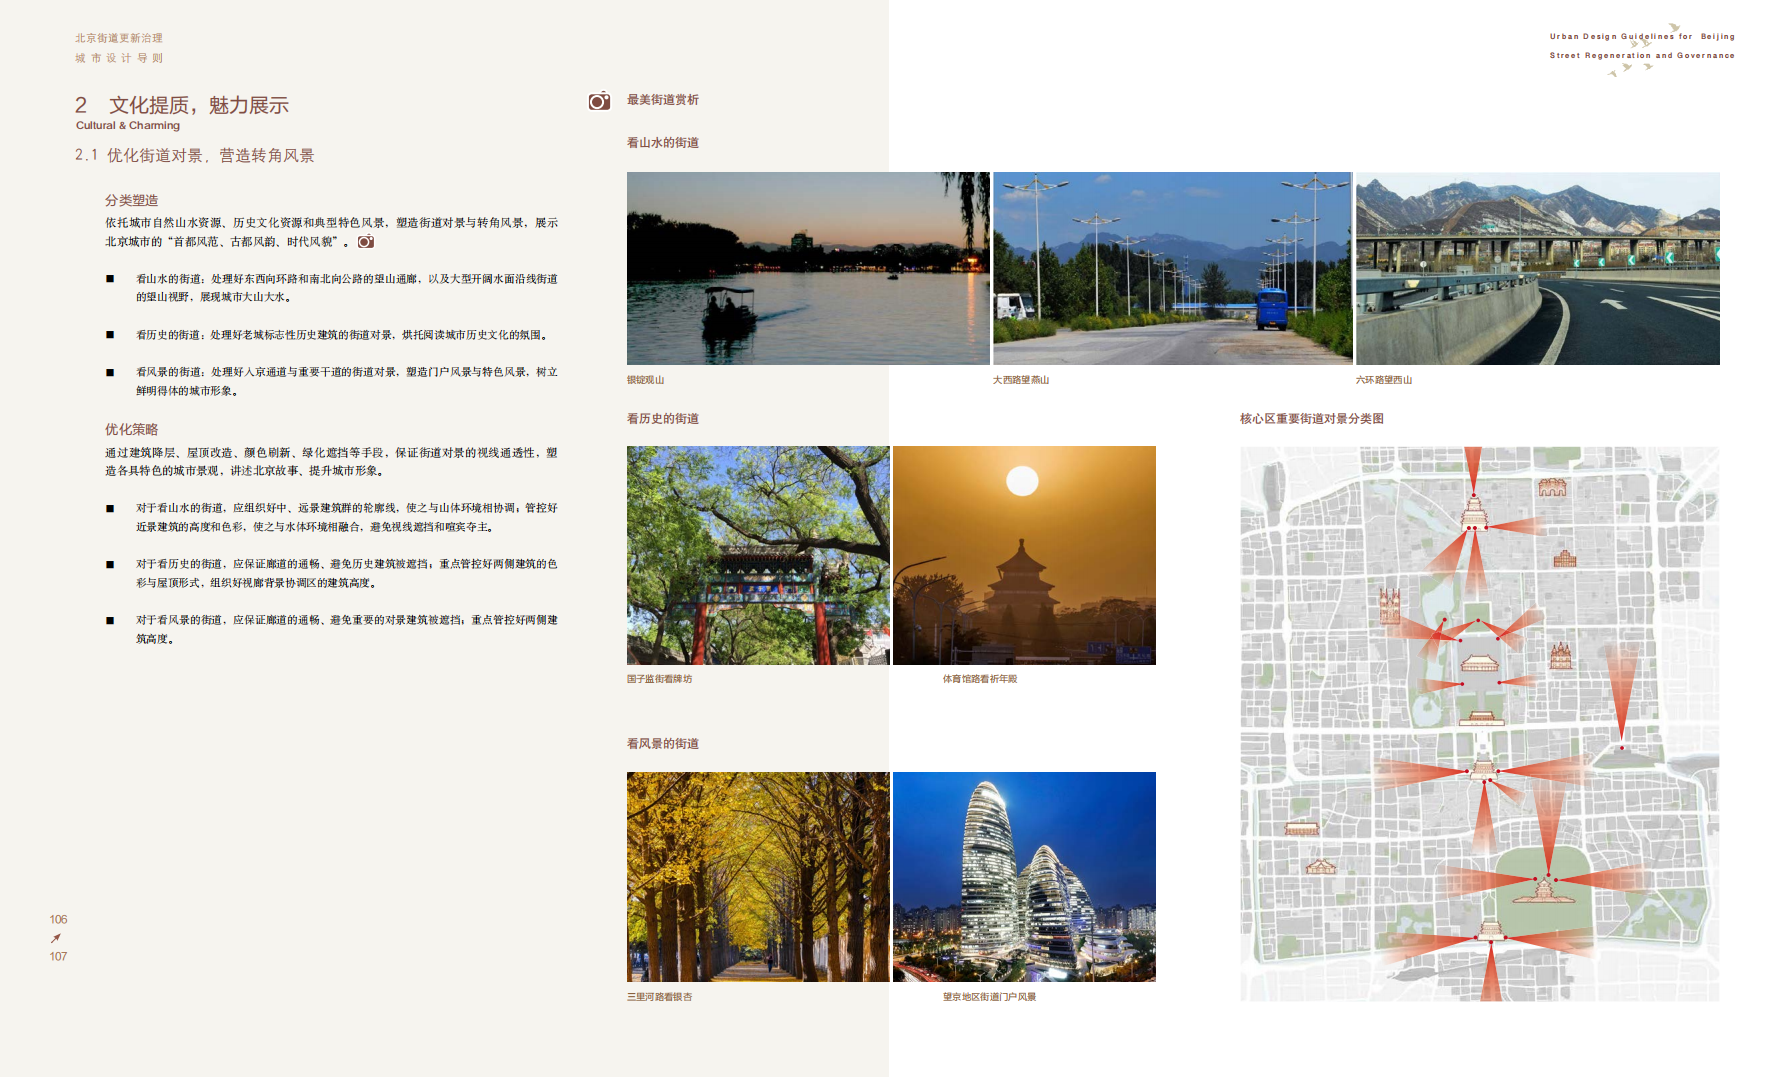Select the Forbidden City hall icon on the map
The width and height of the screenshot is (1776, 1077).
point(1480,663)
